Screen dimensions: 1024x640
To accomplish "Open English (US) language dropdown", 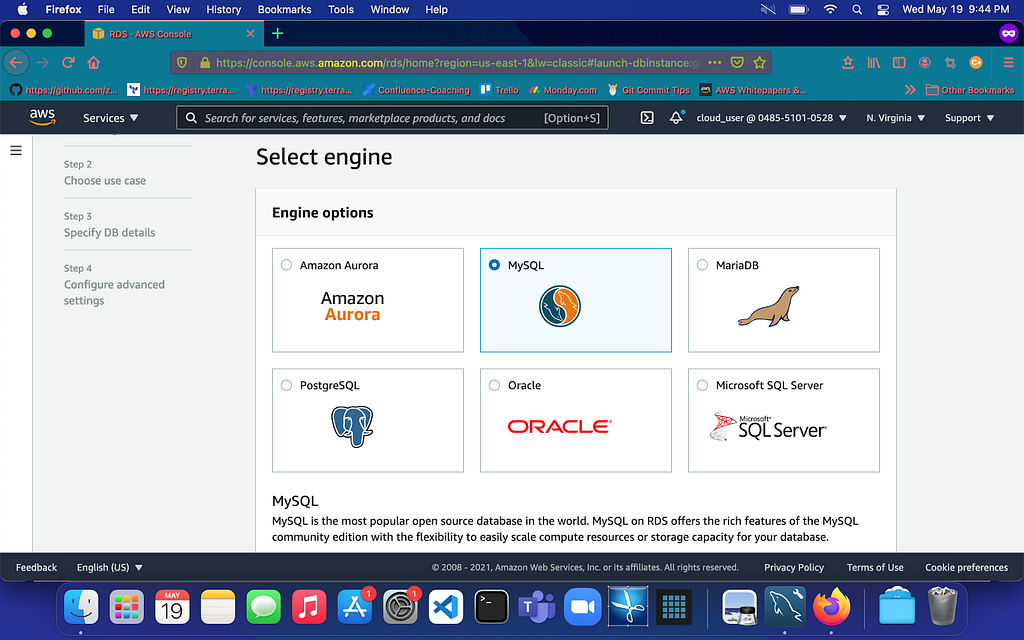I will tap(109, 568).
